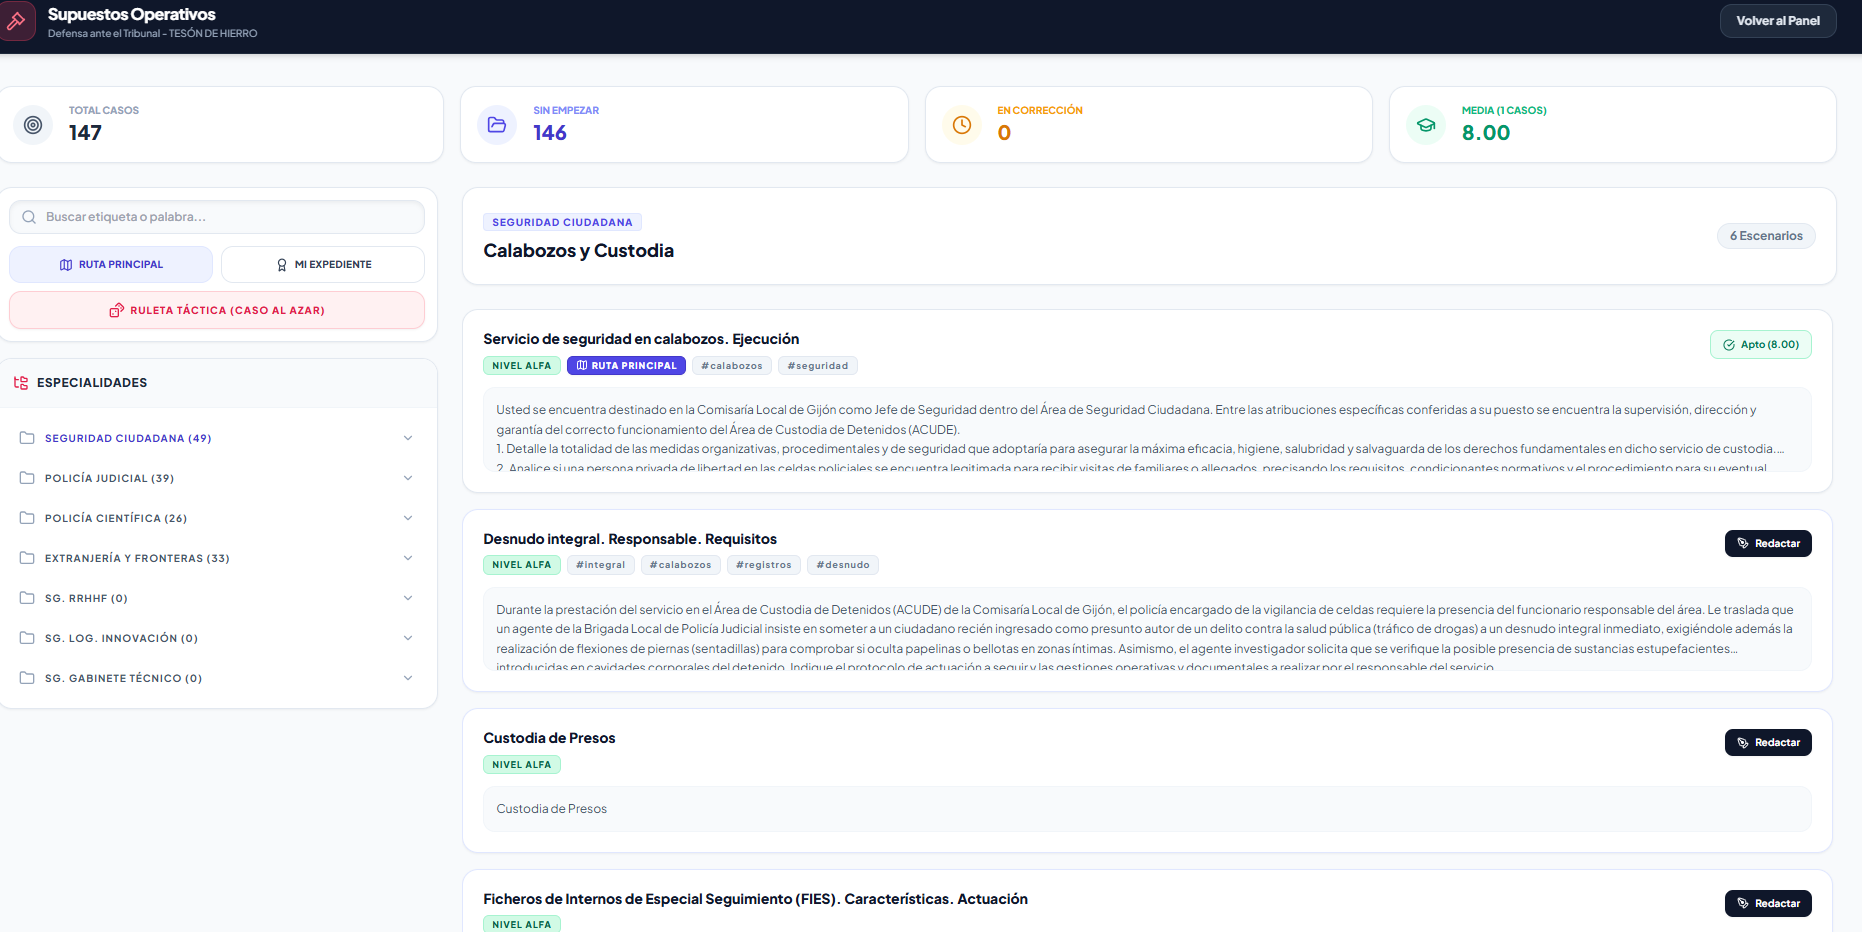Open the Servicio de seguridad en calabozos title
Screen dimensions: 1862x932
[x=641, y=339]
